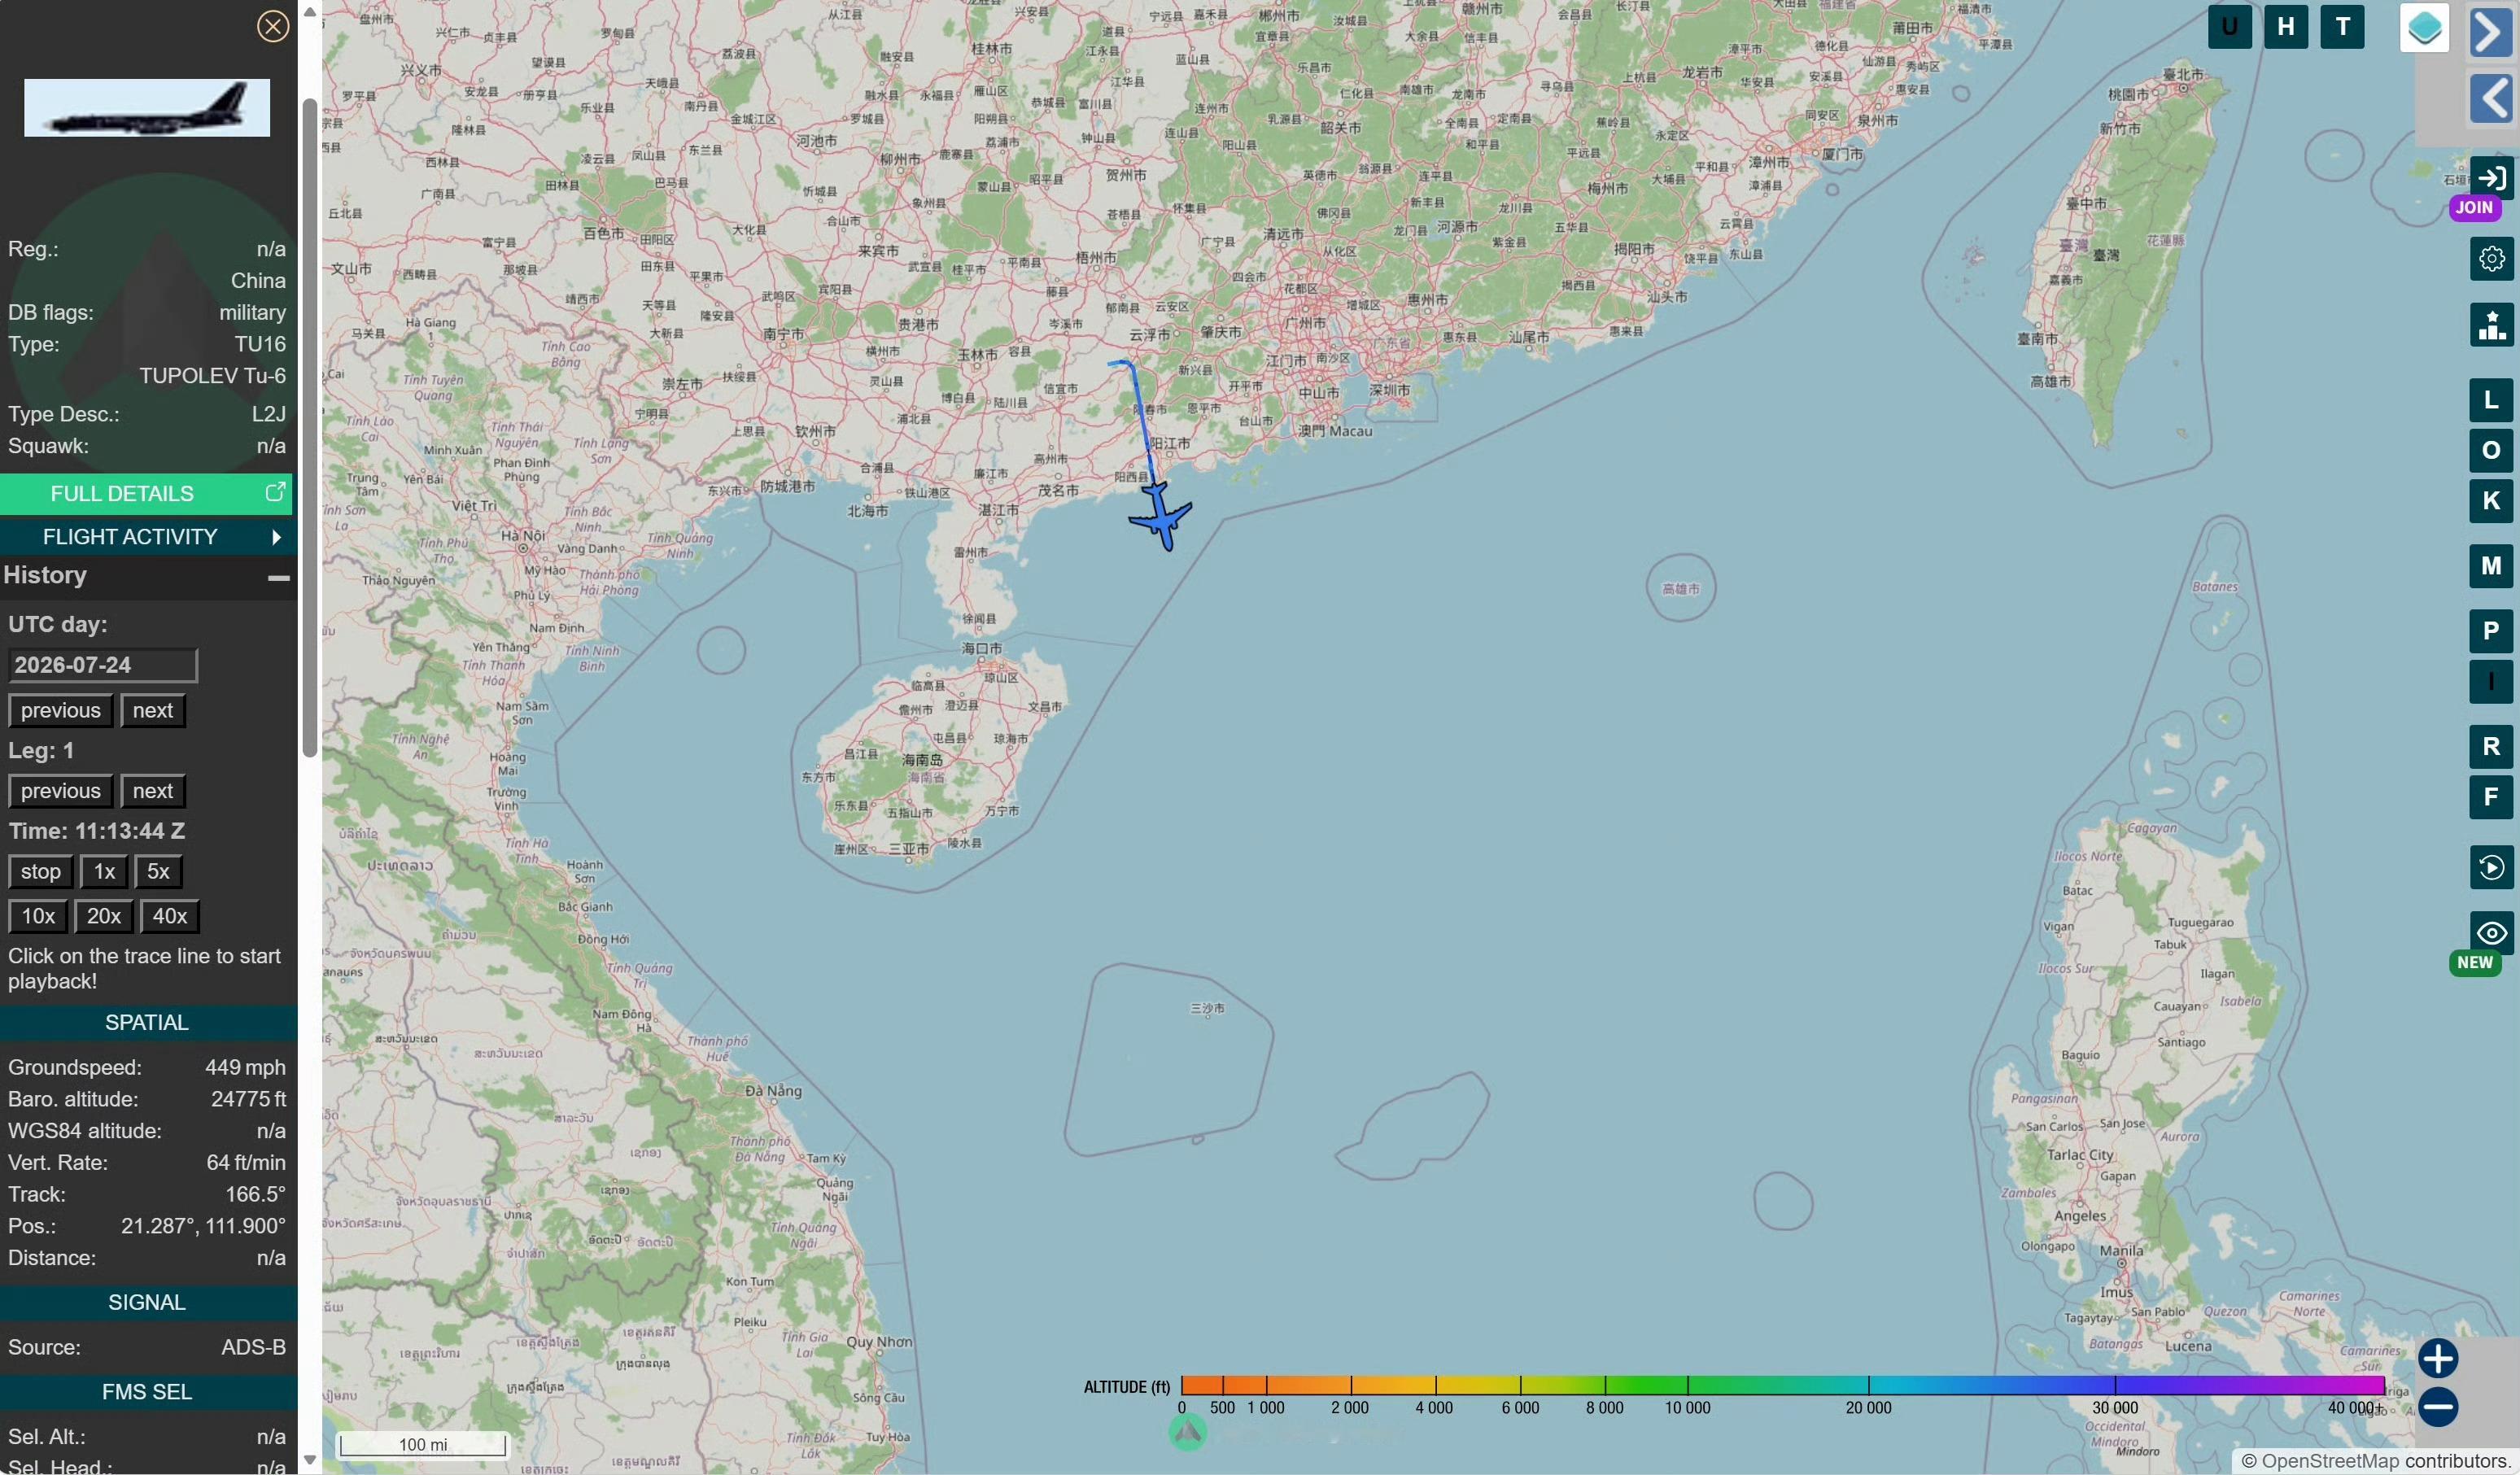
Task: Close the aircraft info panel
Action: 273,26
